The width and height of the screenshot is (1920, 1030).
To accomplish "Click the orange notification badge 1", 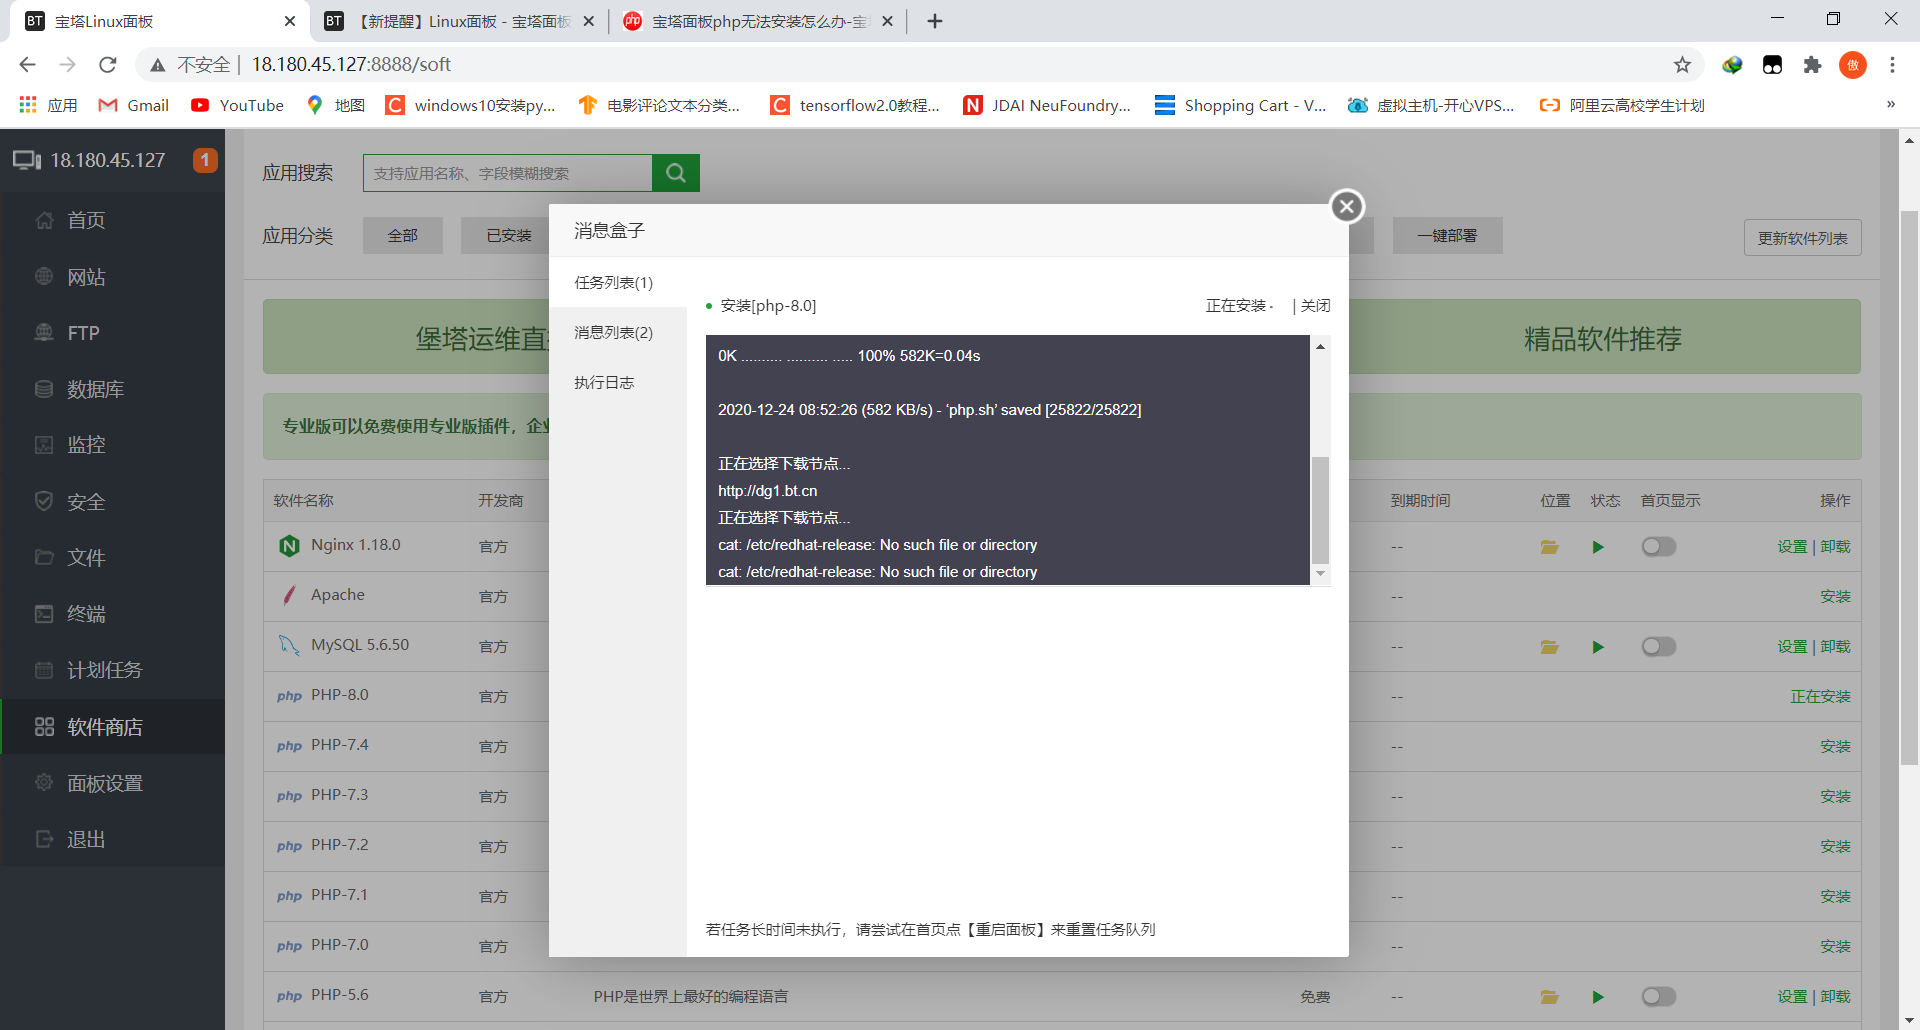I will 205,160.
